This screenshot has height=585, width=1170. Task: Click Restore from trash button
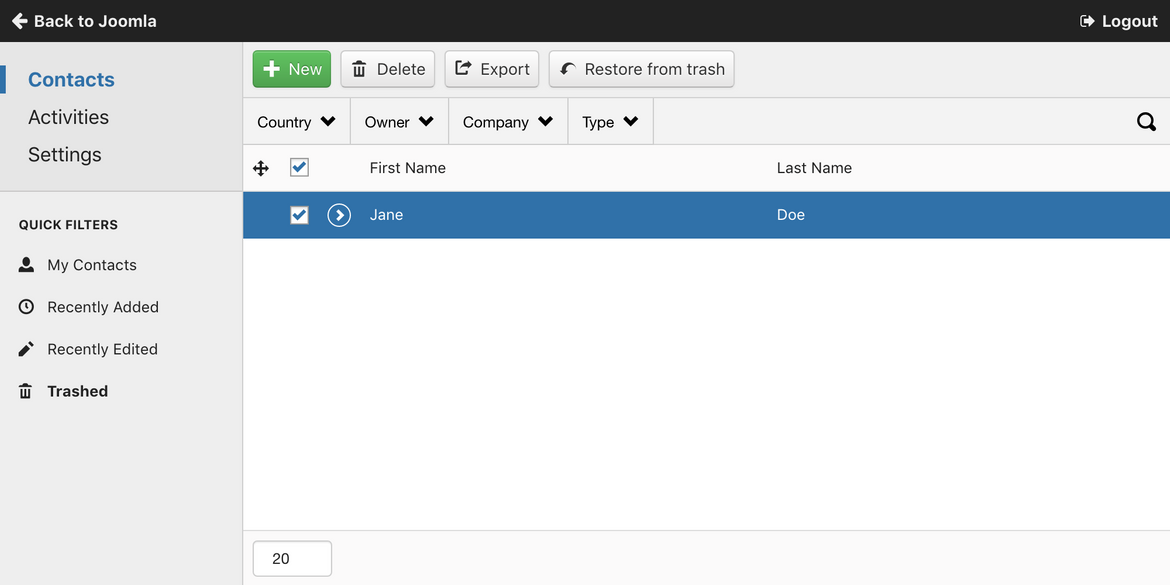point(642,69)
